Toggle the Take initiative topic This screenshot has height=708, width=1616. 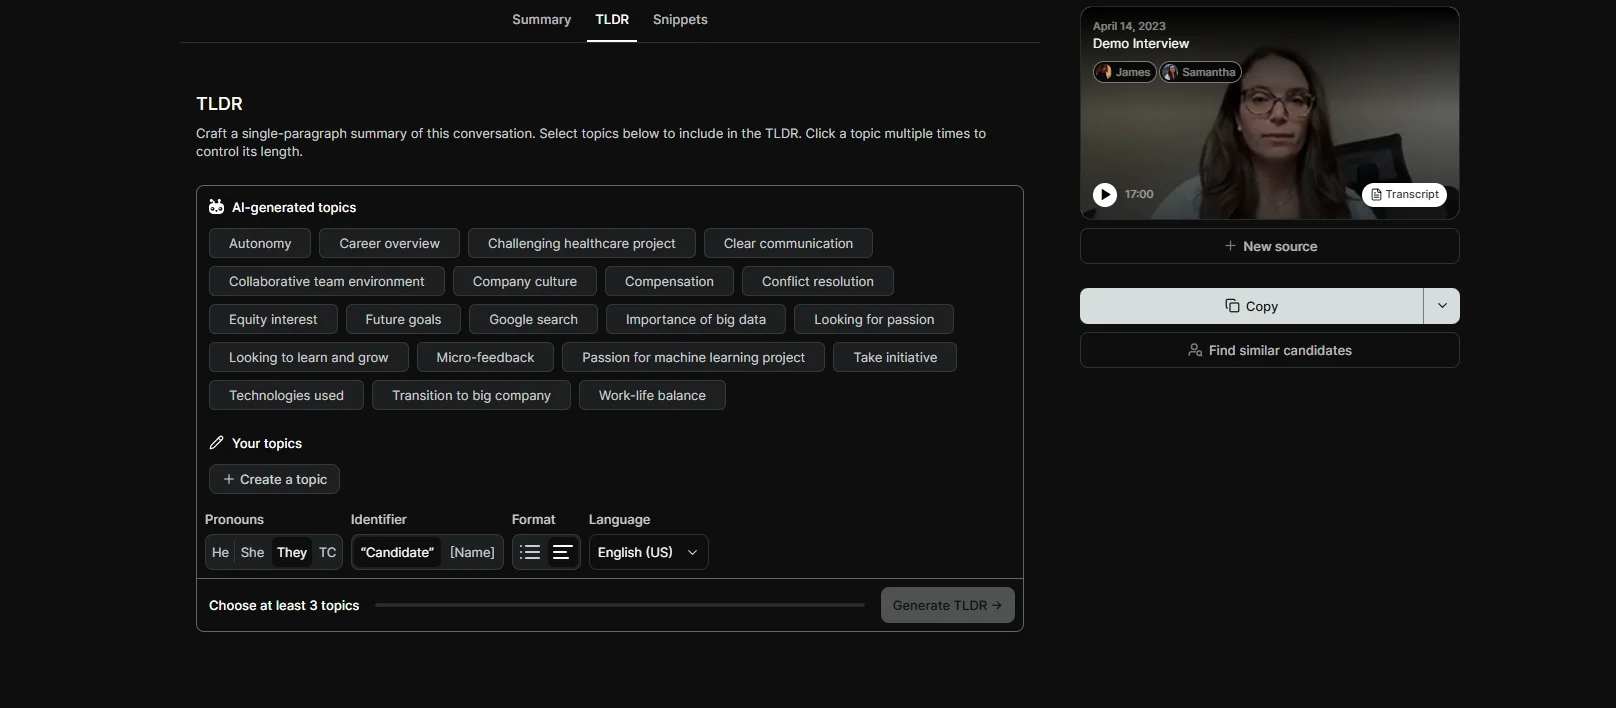[895, 357]
